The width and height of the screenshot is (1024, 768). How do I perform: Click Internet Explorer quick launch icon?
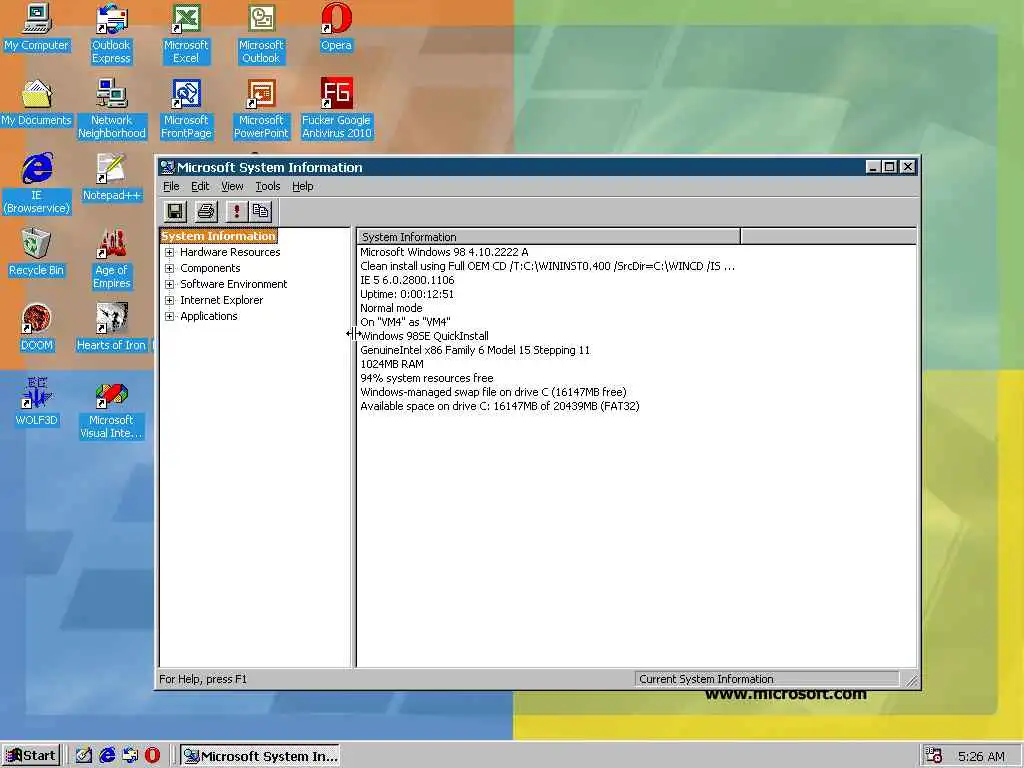[x=107, y=756]
